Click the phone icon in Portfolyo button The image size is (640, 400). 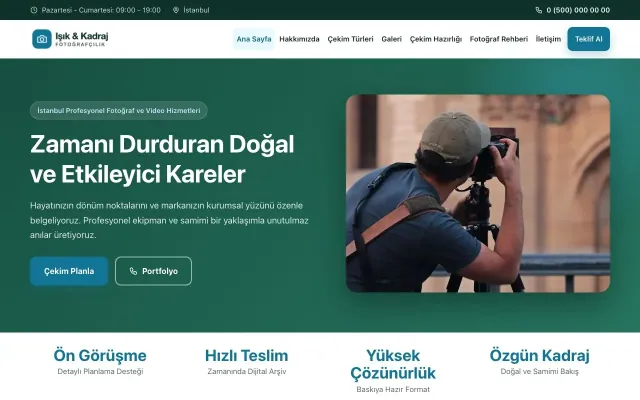pos(133,271)
